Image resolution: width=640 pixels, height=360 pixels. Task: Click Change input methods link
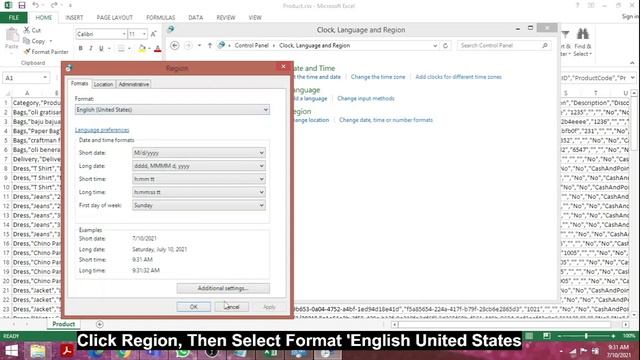(x=366, y=98)
